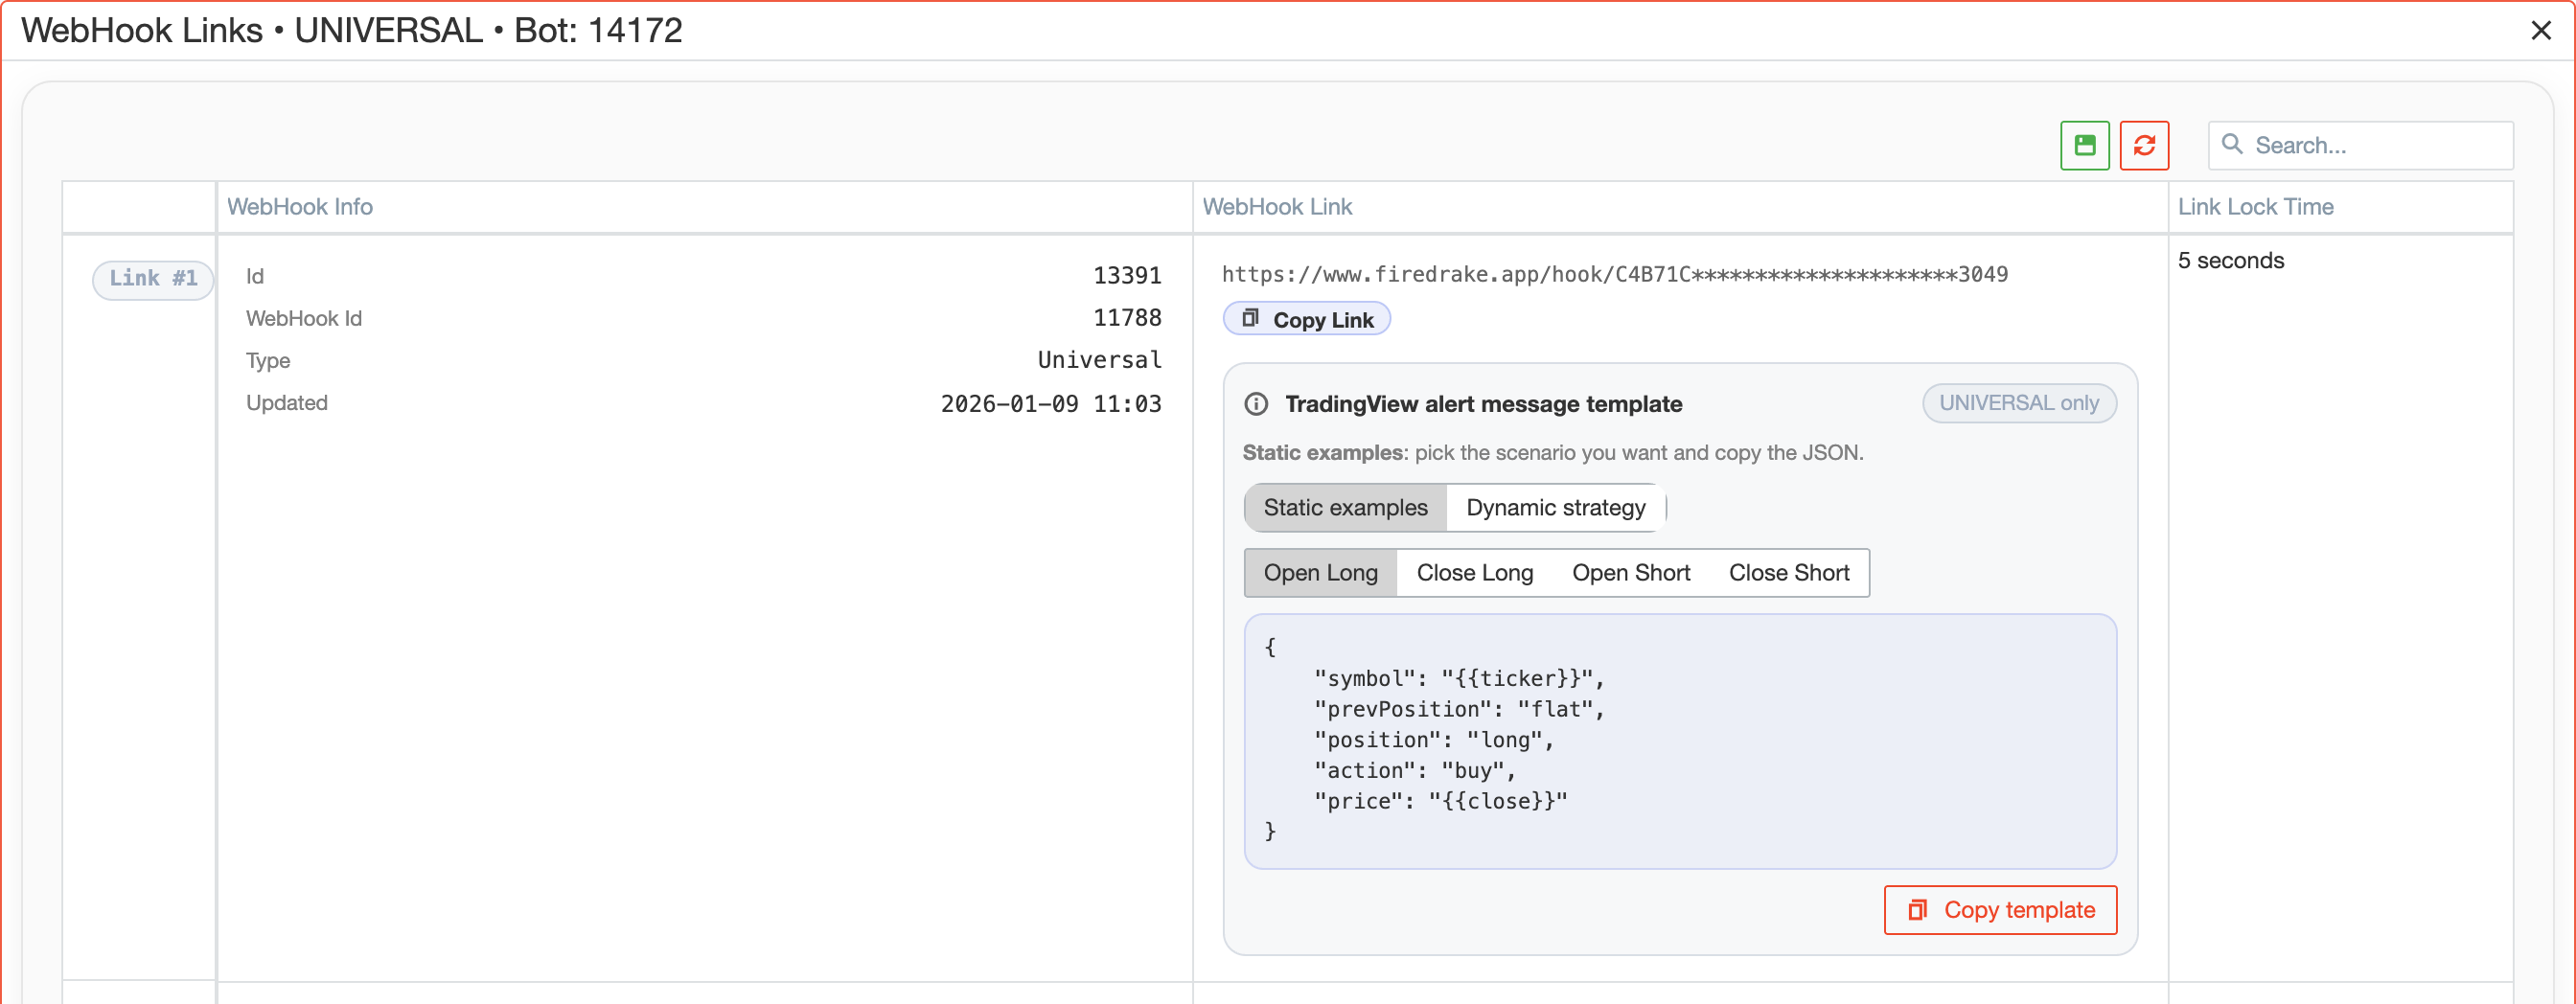Image resolution: width=2576 pixels, height=1004 pixels.
Task: Switch to Dynamic strategy tab
Action: tap(1555, 508)
